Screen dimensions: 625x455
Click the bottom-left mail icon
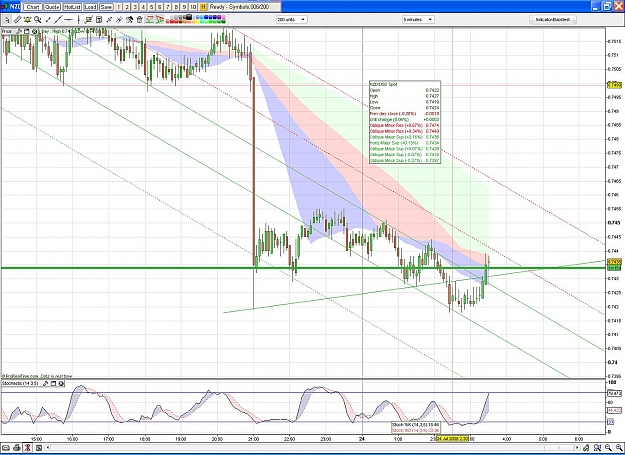point(6,447)
